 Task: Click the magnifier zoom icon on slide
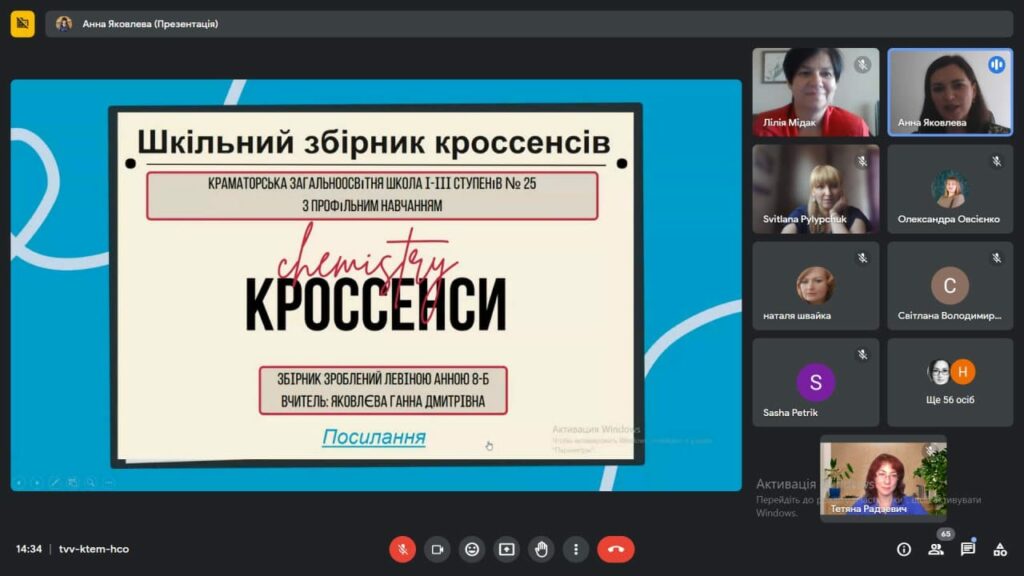pyautogui.click(x=91, y=482)
